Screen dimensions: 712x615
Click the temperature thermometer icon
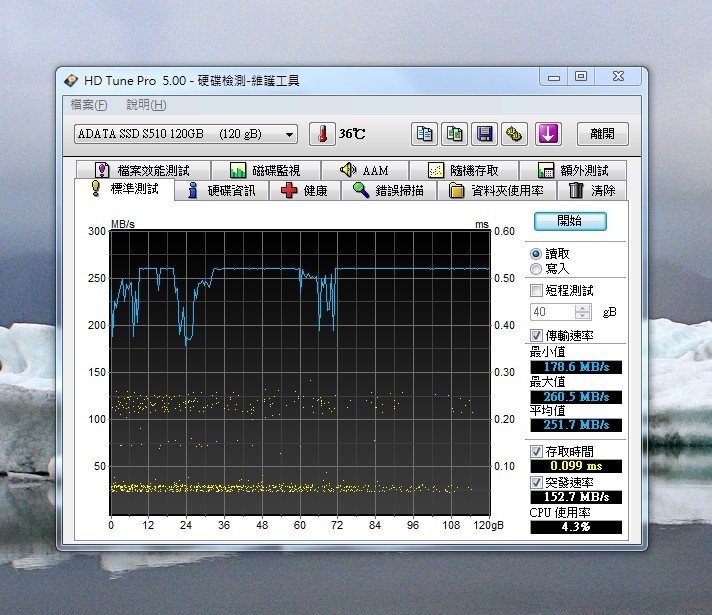(323, 134)
